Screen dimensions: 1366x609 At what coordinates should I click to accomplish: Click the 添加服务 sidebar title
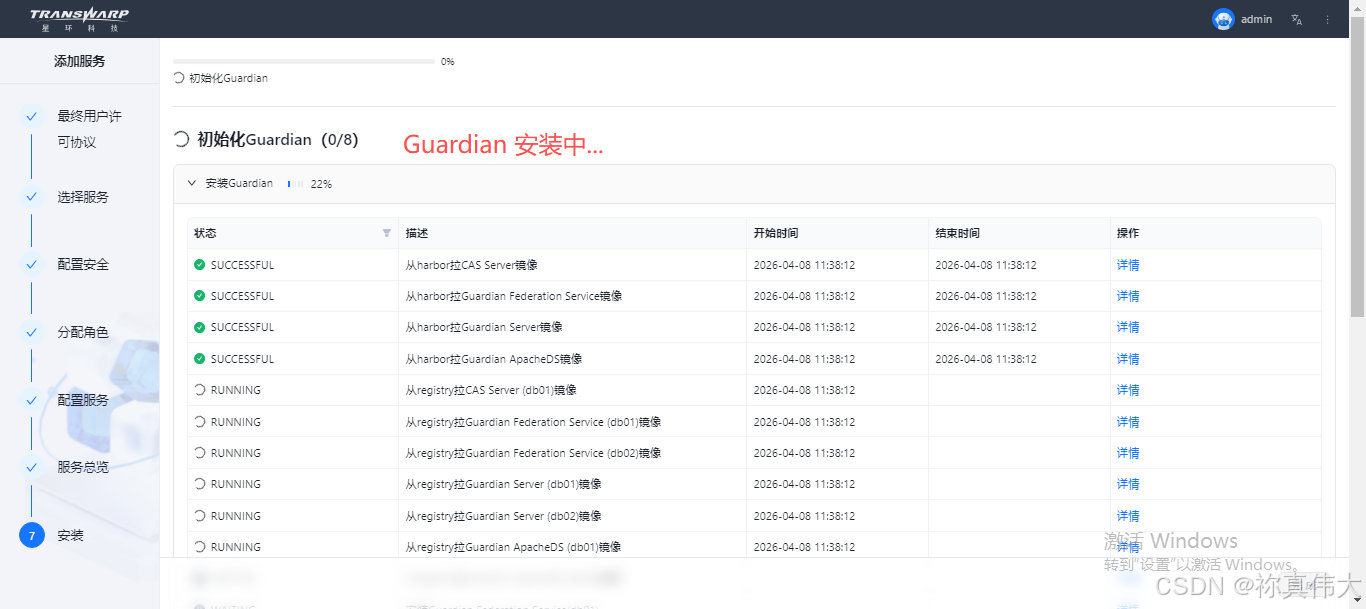coord(79,61)
